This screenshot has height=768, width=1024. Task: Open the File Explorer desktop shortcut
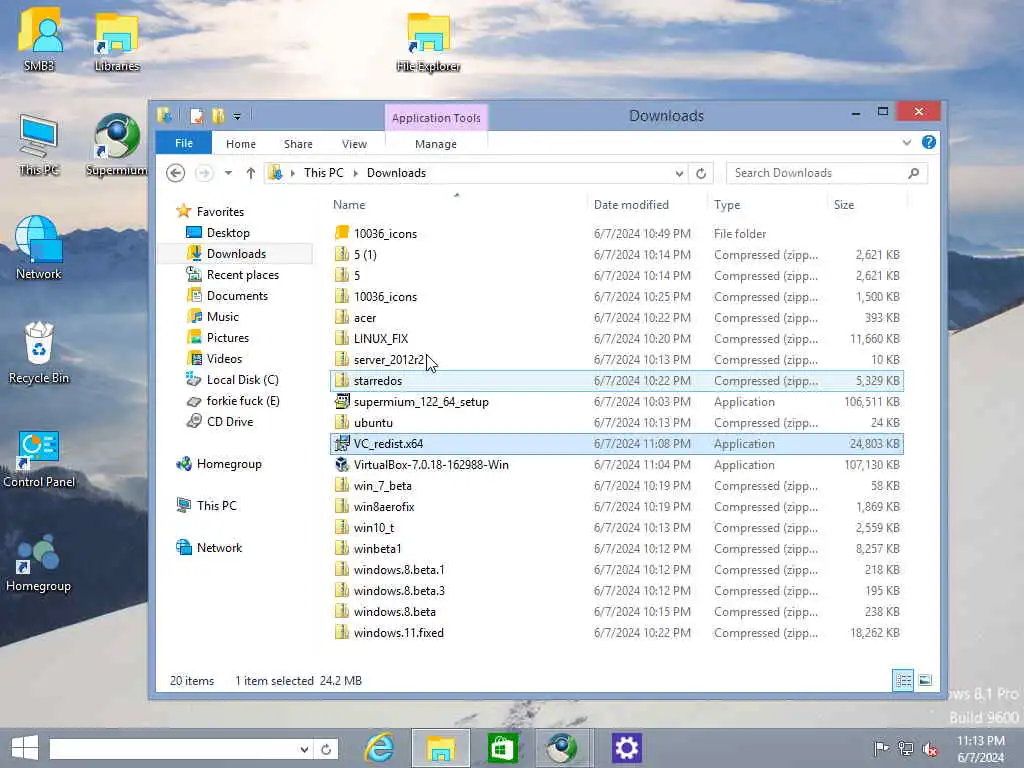click(x=428, y=41)
